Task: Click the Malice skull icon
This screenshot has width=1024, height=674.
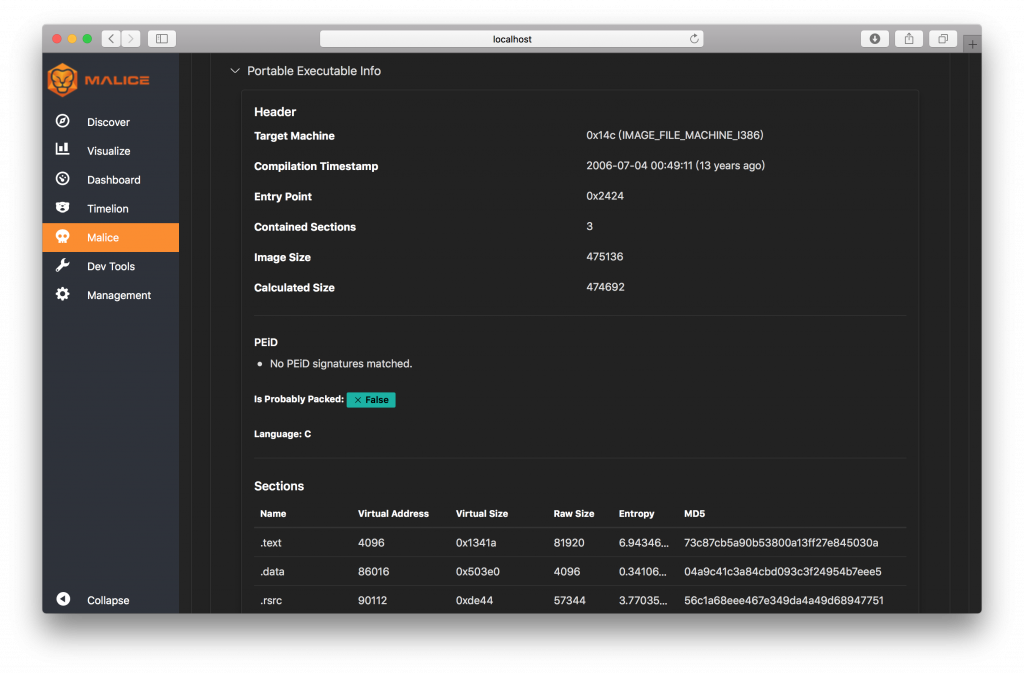Action: 63,236
